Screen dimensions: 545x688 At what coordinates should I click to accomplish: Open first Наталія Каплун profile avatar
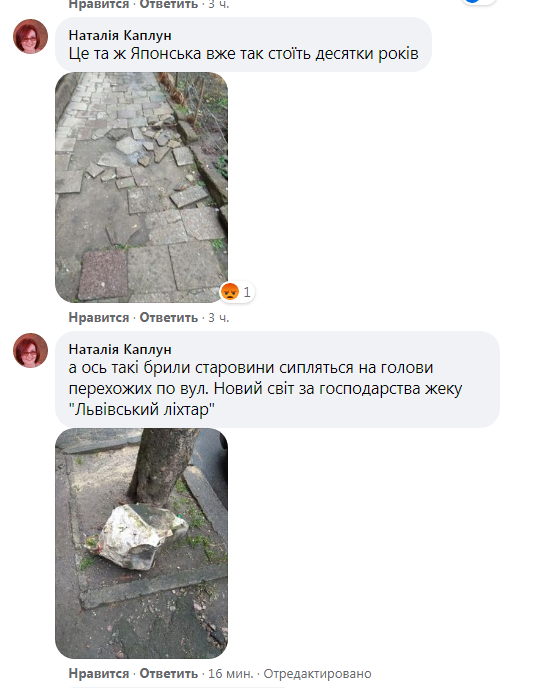coord(30,36)
